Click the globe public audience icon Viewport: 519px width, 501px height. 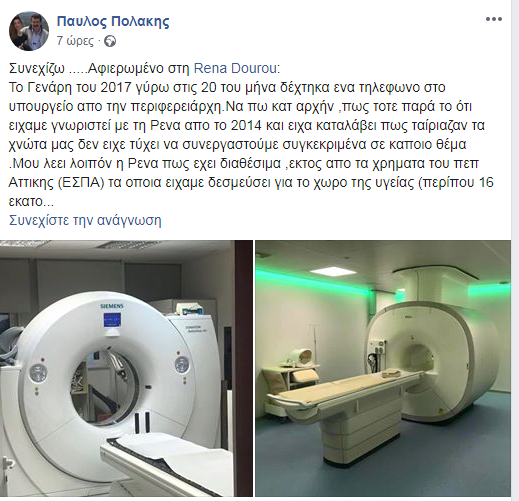coord(110,41)
